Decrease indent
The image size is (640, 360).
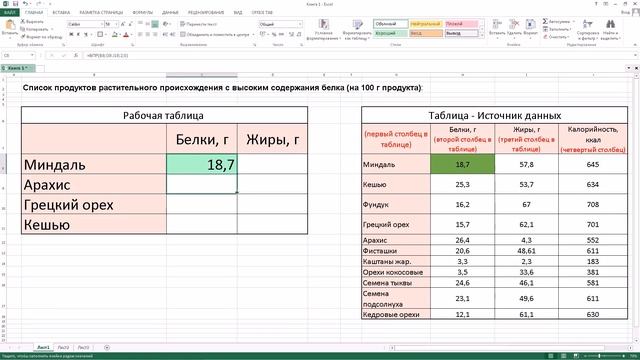[165, 35]
